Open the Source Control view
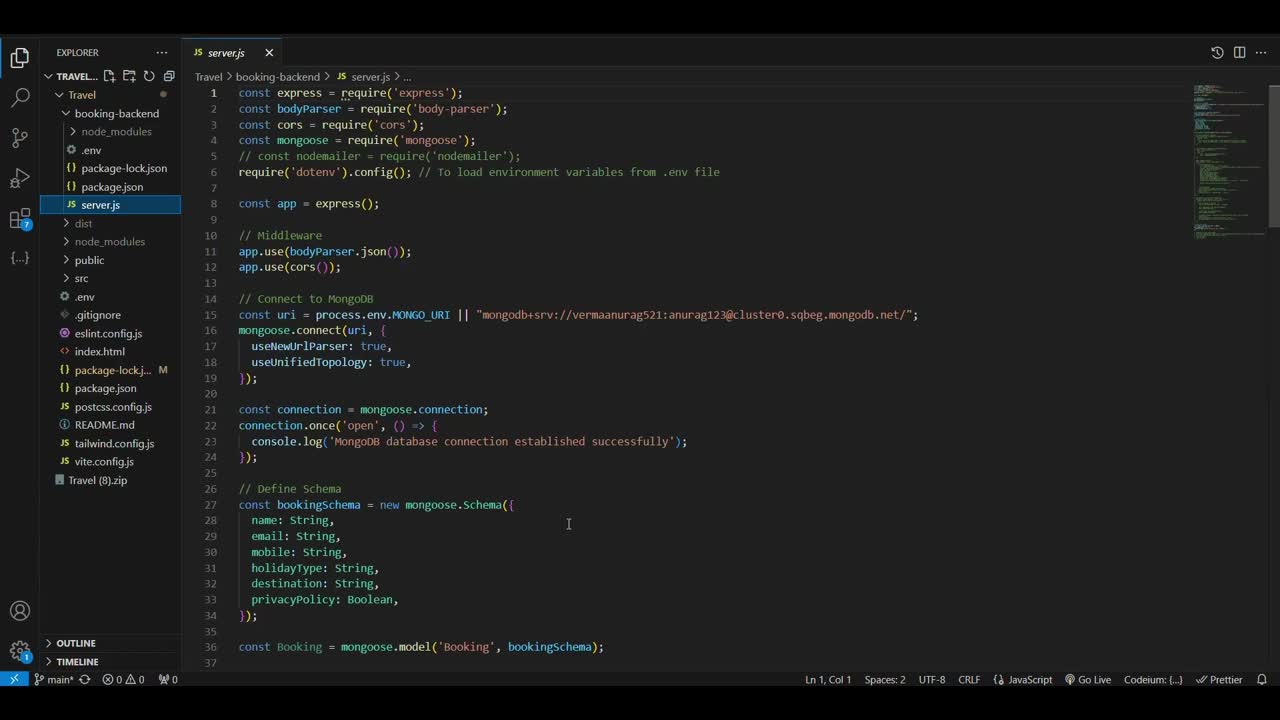 pyautogui.click(x=20, y=138)
